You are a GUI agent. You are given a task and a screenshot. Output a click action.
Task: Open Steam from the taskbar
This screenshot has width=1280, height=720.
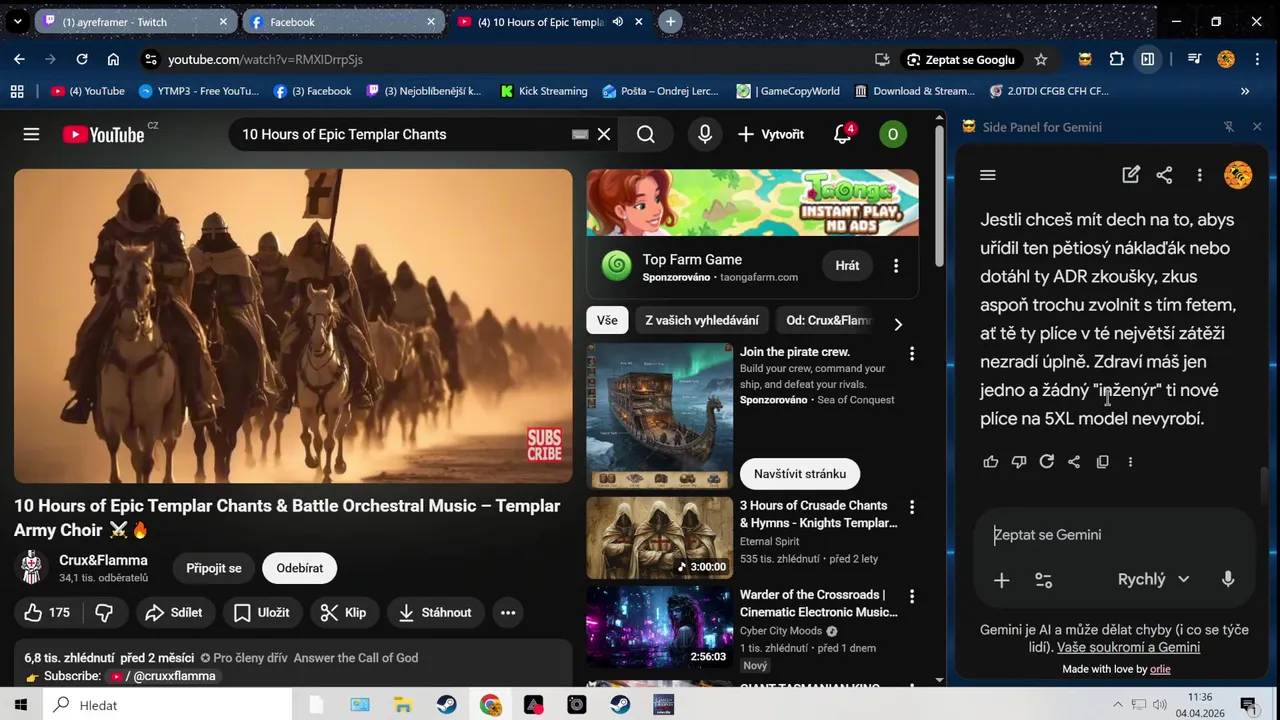446,705
